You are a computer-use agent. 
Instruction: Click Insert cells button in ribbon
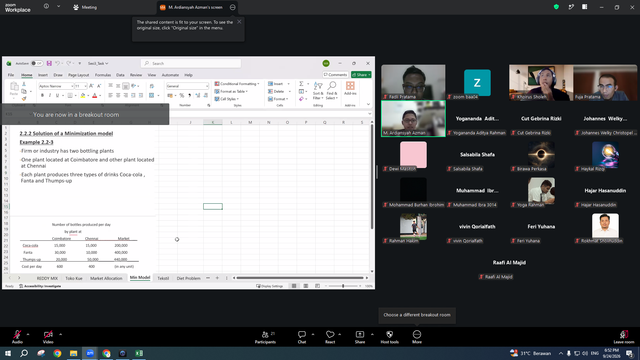(279, 84)
